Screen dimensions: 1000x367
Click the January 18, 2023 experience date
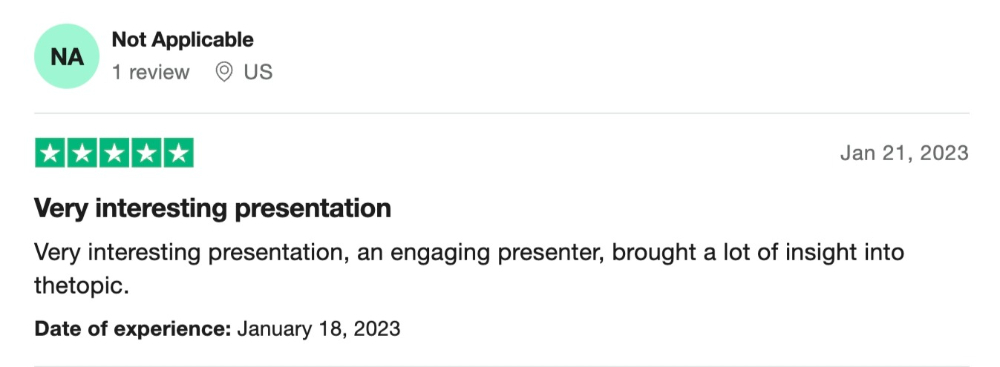tap(319, 329)
